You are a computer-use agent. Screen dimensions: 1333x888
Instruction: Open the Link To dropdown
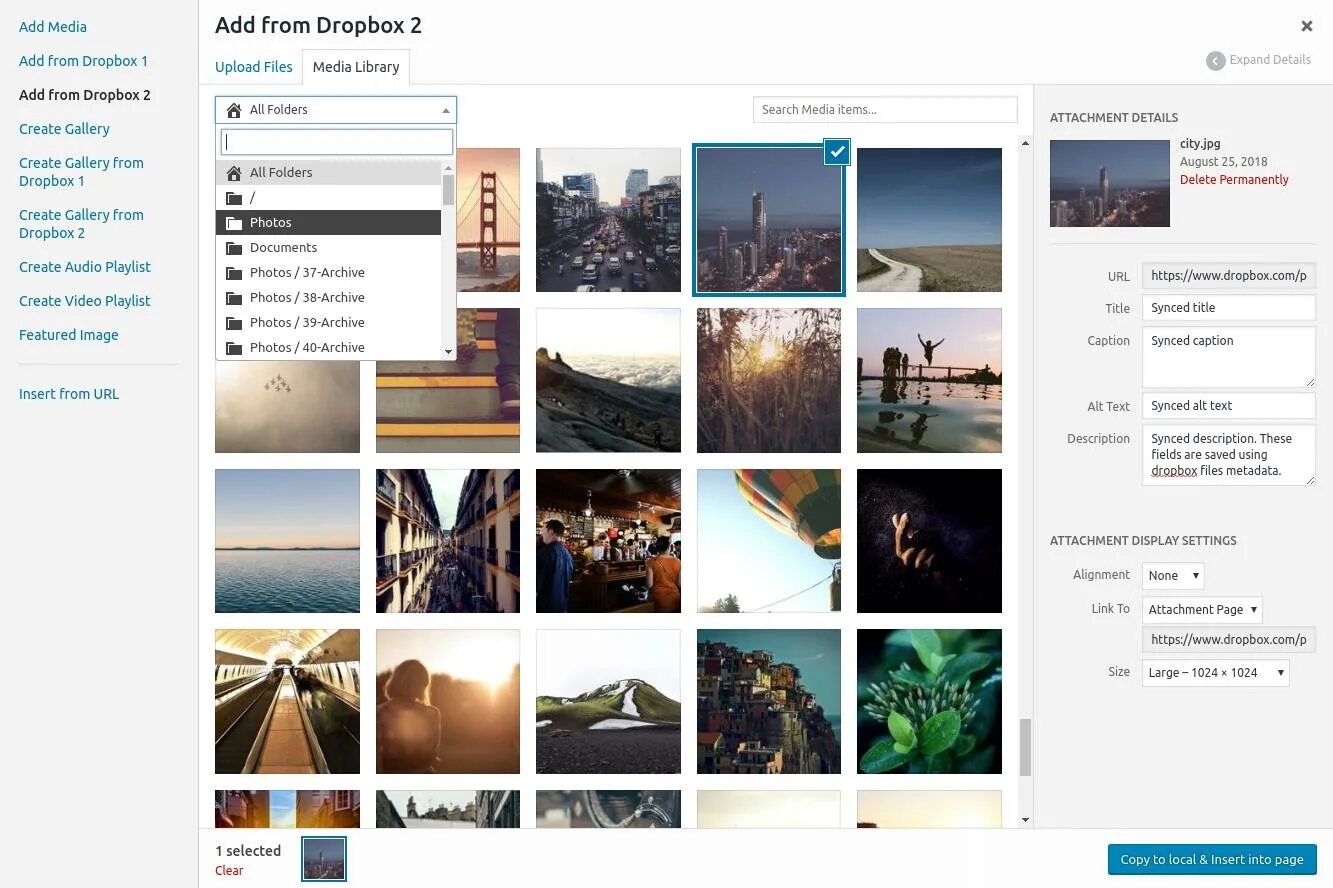pyautogui.click(x=1202, y=609)
